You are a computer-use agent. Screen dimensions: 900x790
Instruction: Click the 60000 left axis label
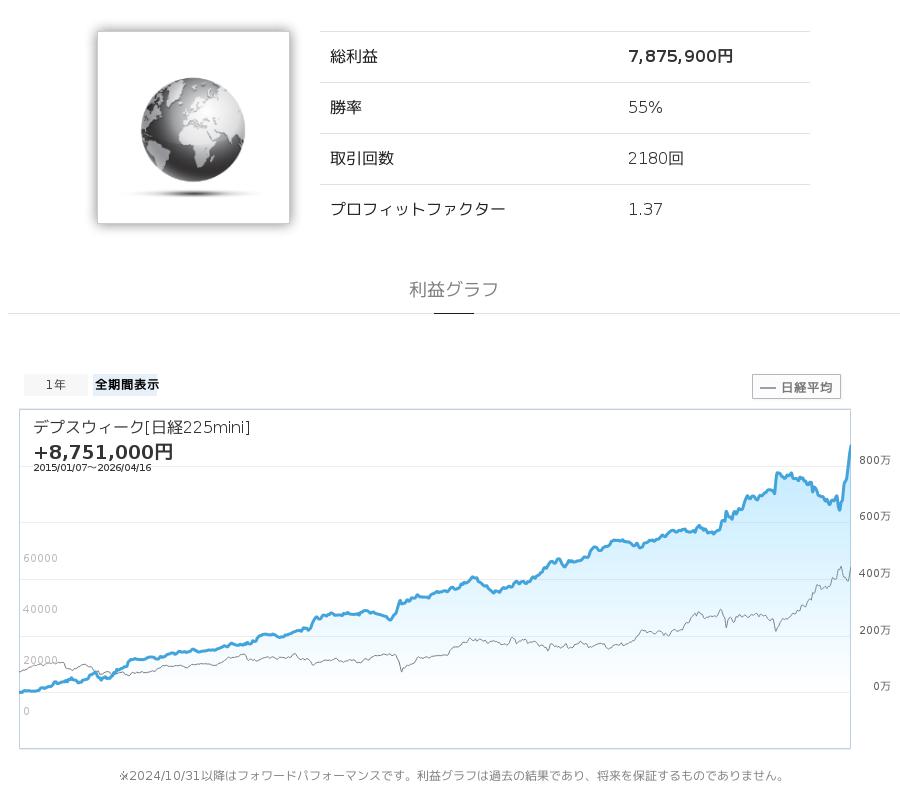(40, 559)
